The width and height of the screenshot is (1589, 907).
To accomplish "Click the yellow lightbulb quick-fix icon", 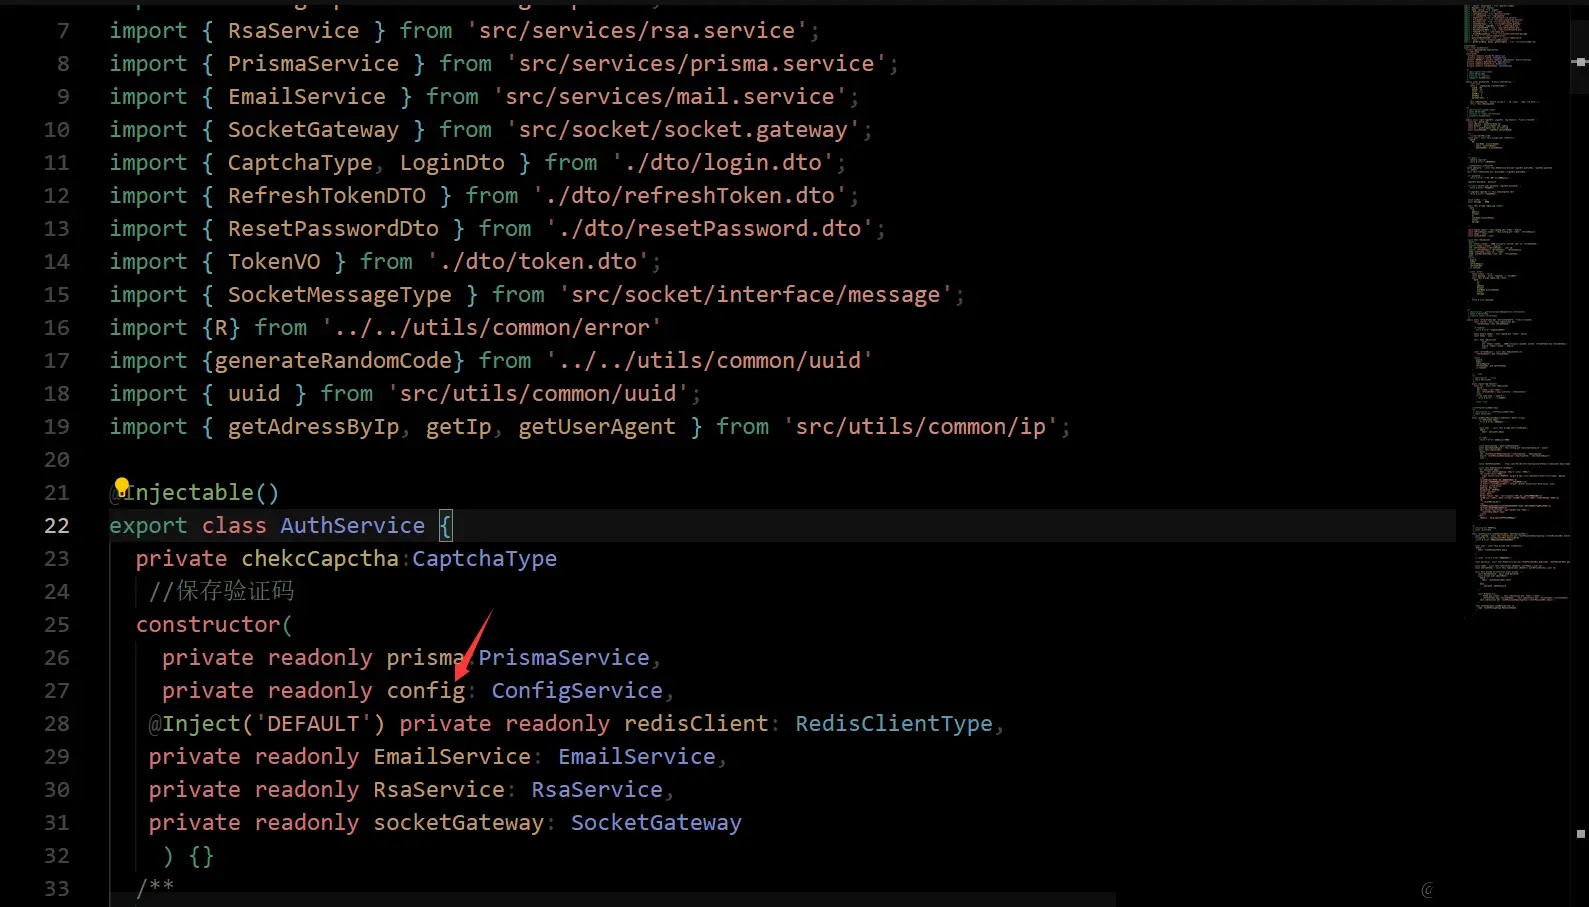I will click(x=122, y=487).
